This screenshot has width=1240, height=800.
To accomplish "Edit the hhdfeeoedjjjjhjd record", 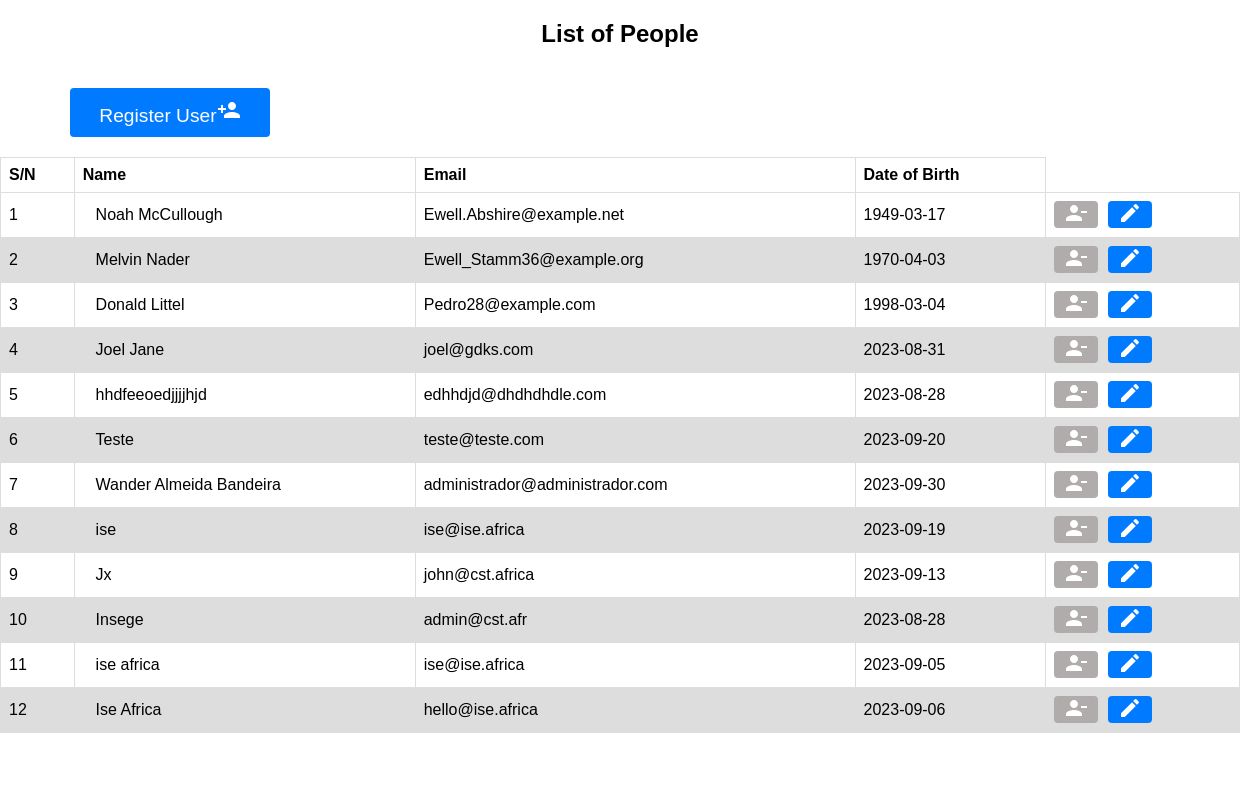I will pyautogui.click(x=1130, y=395).
